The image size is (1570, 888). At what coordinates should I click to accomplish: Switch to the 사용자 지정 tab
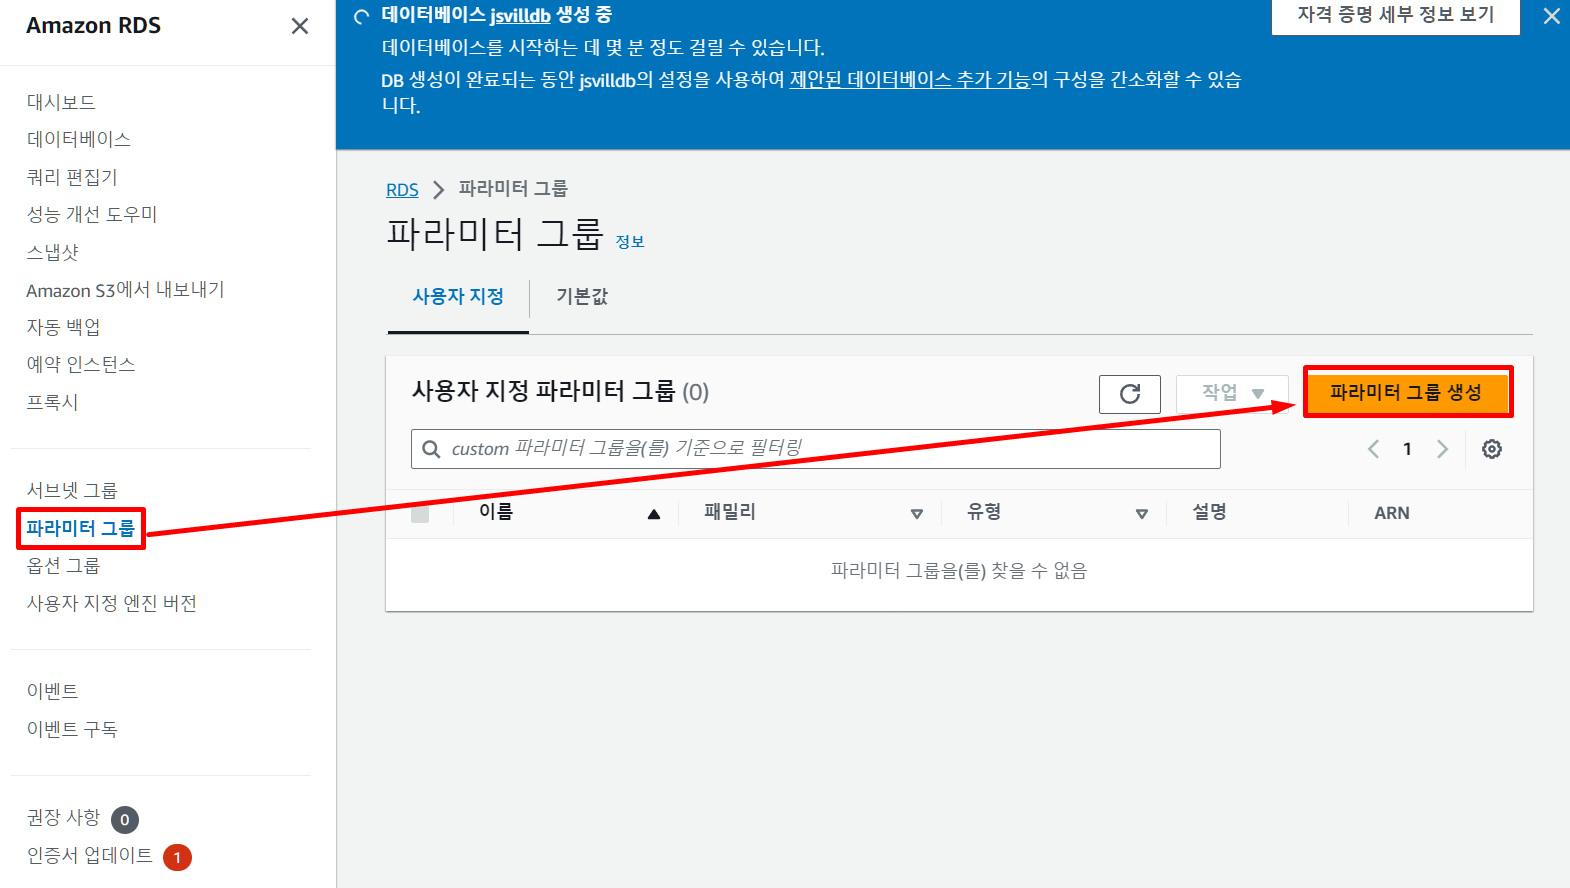click(458, 297)
